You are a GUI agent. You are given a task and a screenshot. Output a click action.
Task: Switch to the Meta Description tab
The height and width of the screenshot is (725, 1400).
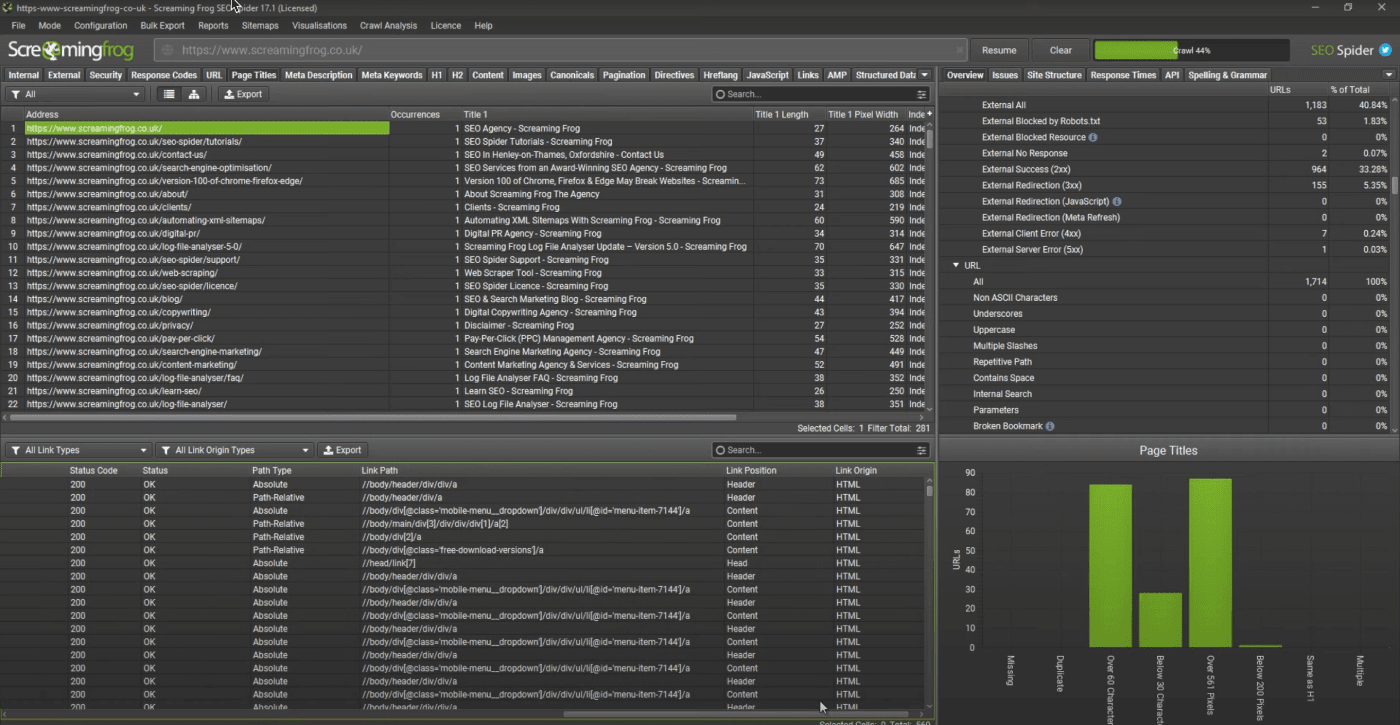[x=318, y=75]
